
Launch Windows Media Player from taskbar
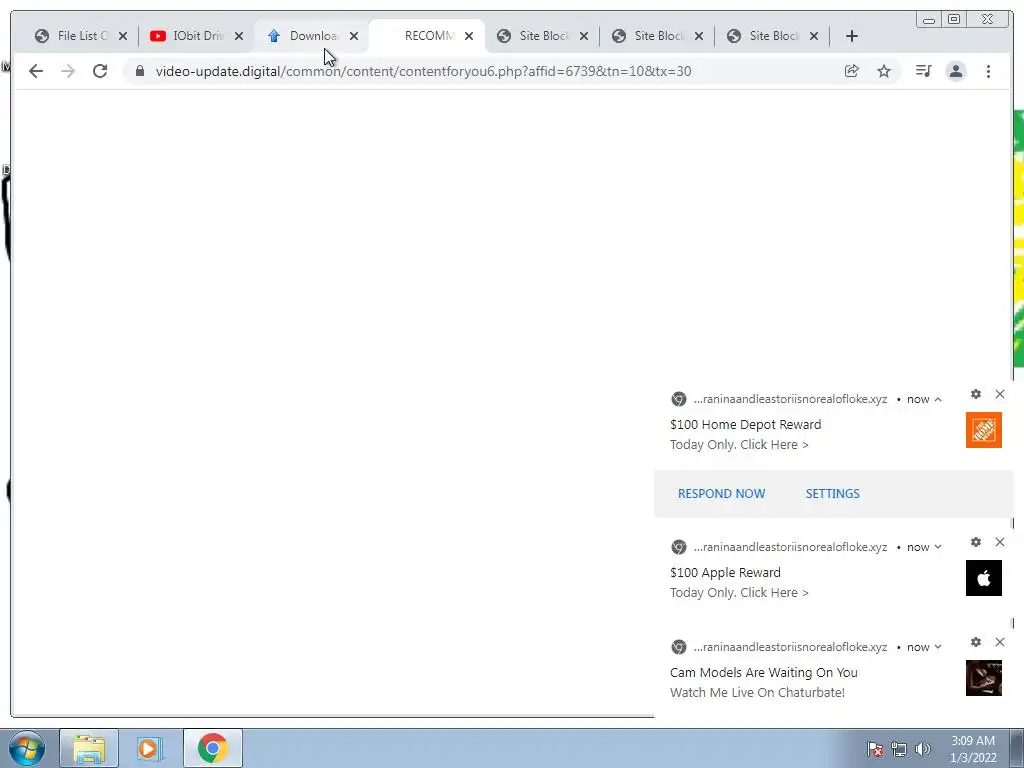coord(150,748)
